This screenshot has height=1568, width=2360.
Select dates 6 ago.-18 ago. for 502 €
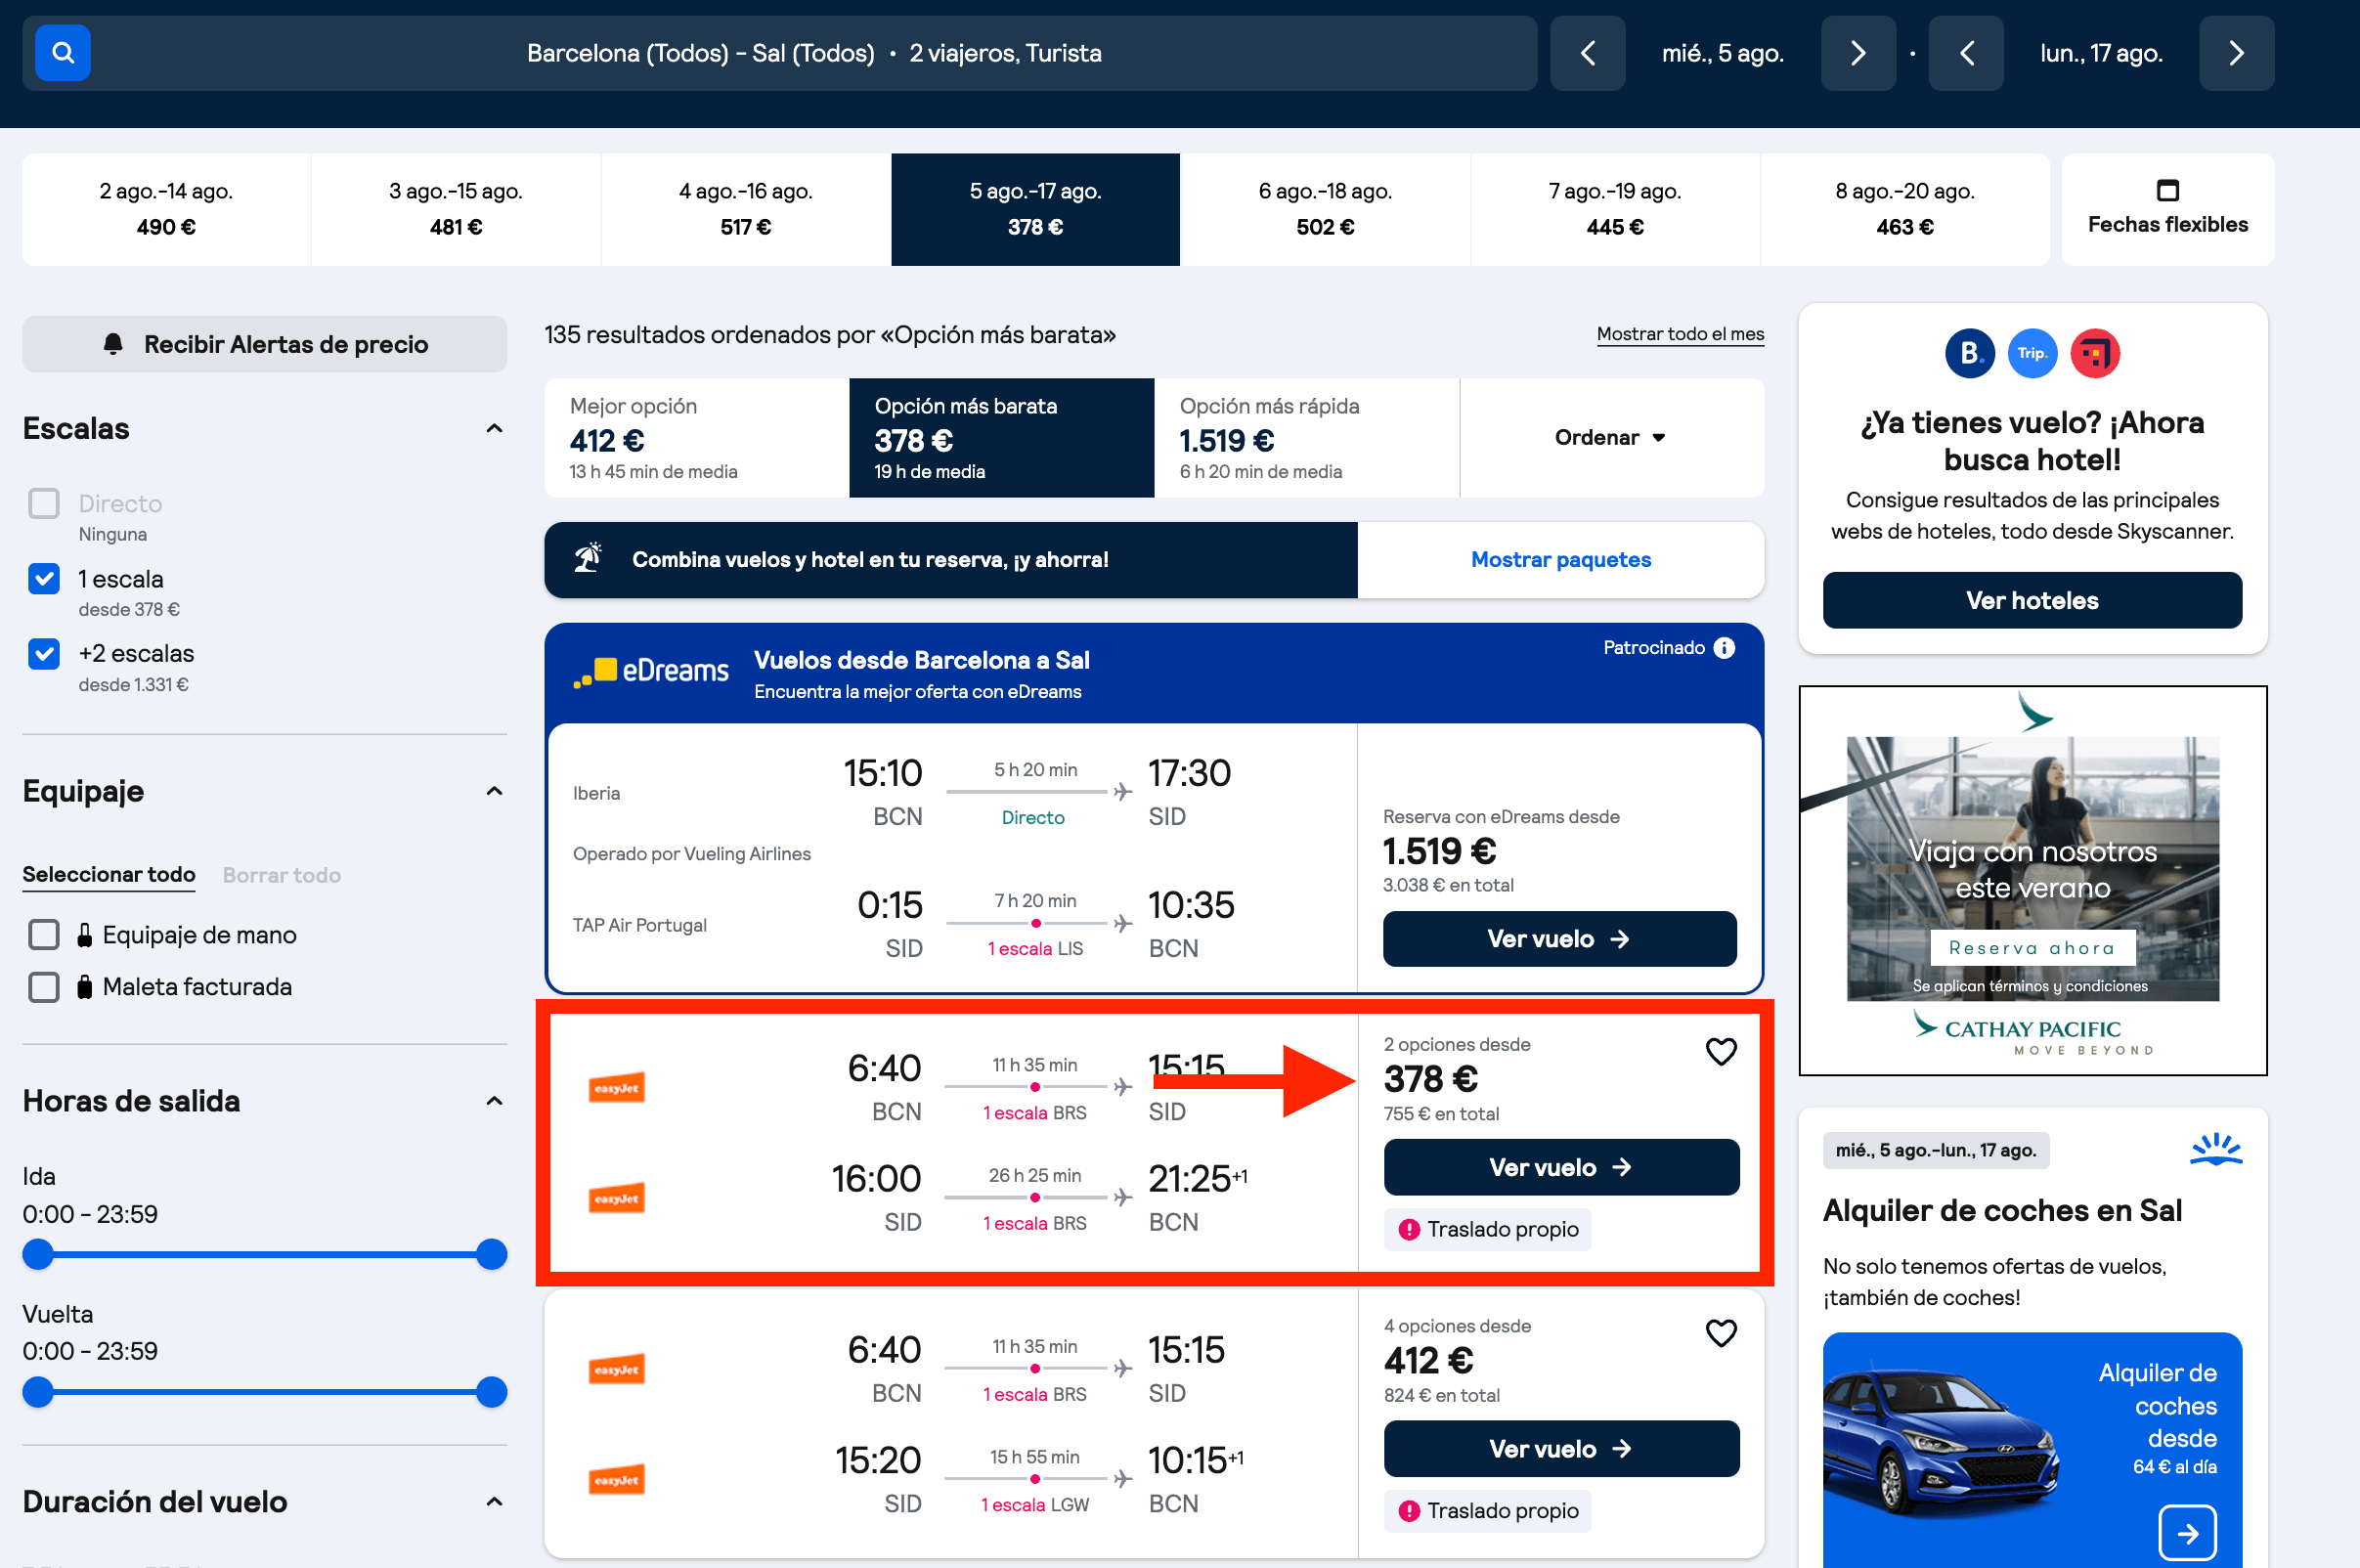(x=1325, y=209)
